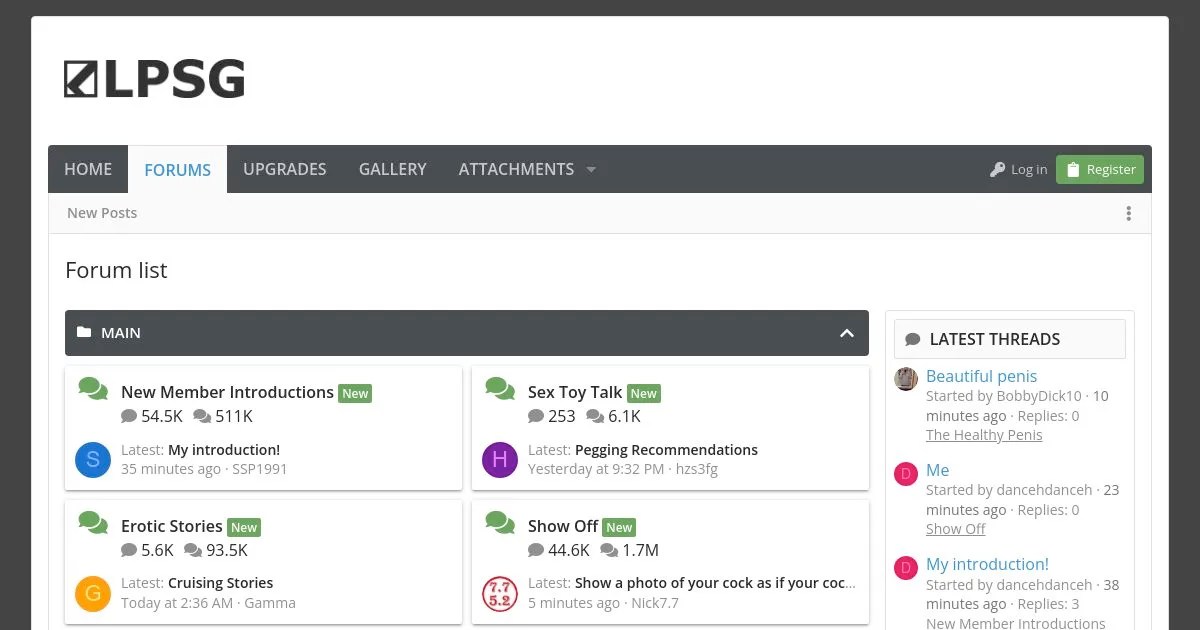The width and height of the screenshot is (1200, 630).
Task: Open the New Posts page
Action: [x=101, y=212]
